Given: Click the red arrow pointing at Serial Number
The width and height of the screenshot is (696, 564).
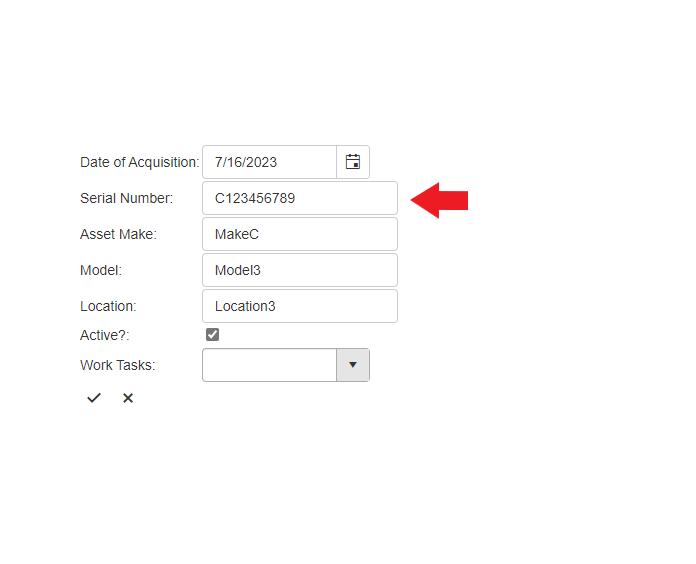Looking at the screenshot, I should pyautogui.click(x=440, y=200).
